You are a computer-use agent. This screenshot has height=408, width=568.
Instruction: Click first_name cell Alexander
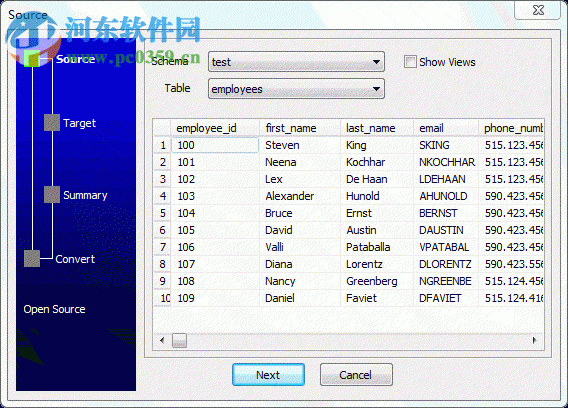point(300,196)
